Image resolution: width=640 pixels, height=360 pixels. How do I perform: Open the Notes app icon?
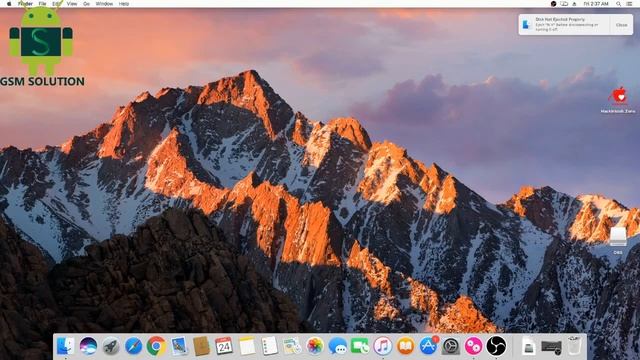click(x=247, y=346)
